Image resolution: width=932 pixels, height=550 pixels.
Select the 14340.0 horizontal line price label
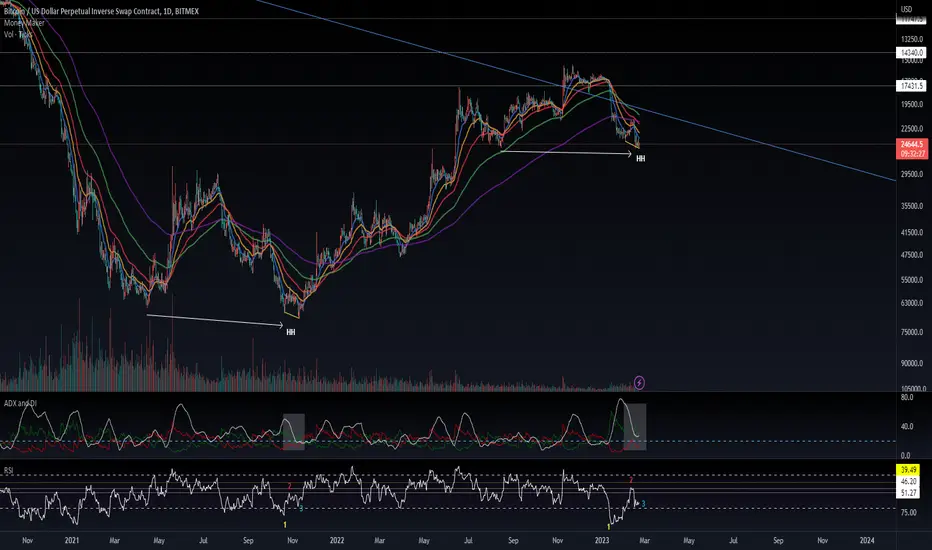[x=912, y=53]
